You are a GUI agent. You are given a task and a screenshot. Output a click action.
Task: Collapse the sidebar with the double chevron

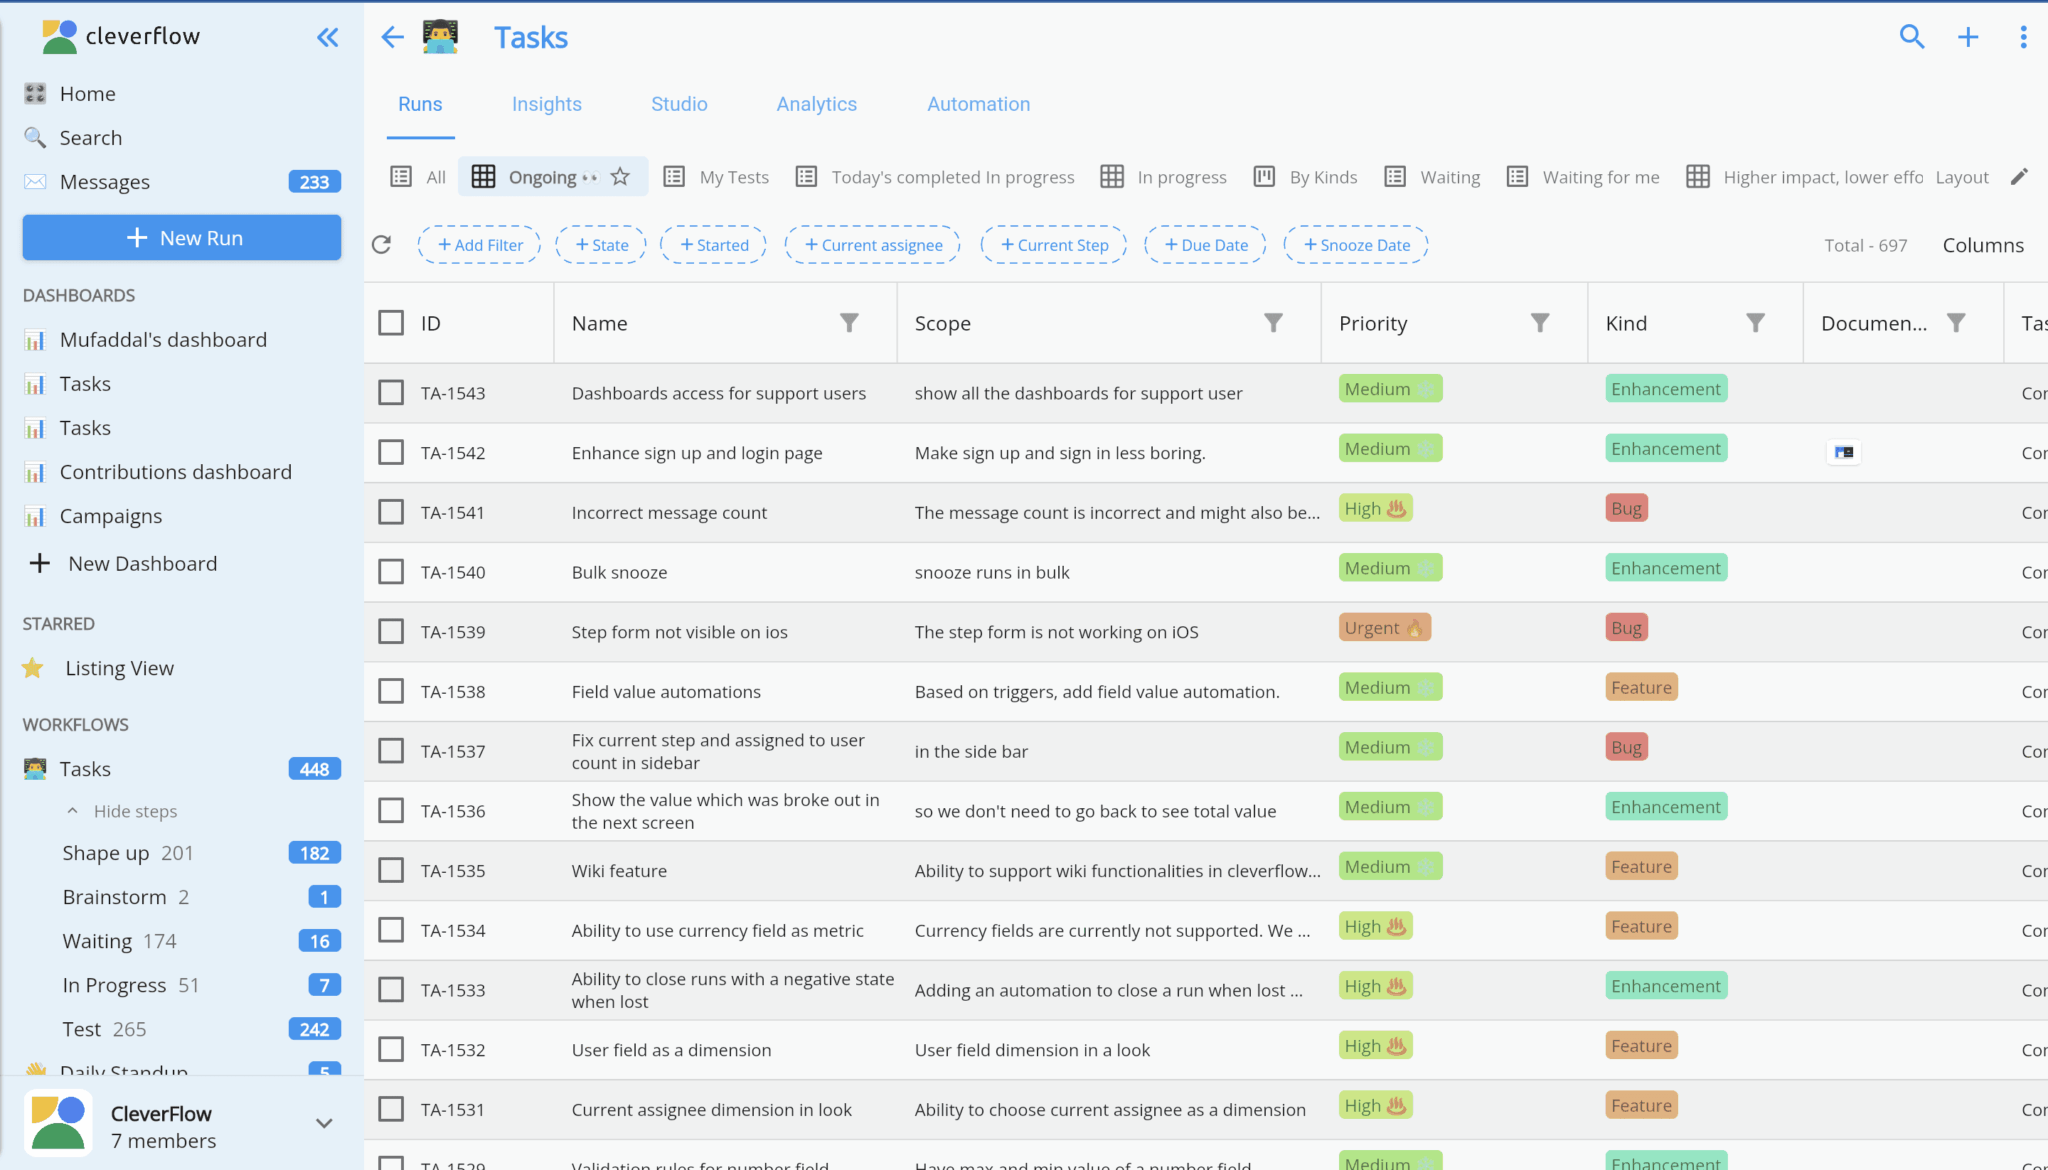click(328, 37)
